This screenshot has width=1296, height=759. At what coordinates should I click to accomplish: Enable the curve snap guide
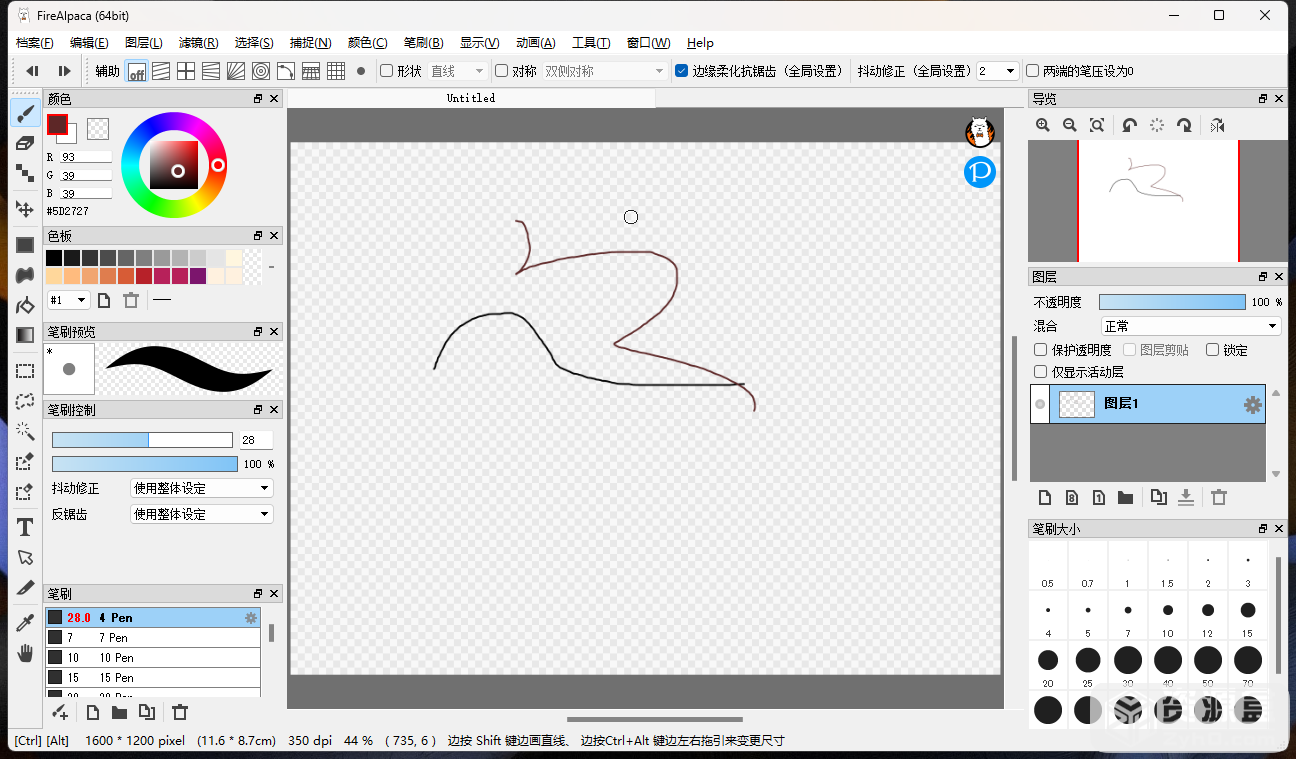(286, 71)
